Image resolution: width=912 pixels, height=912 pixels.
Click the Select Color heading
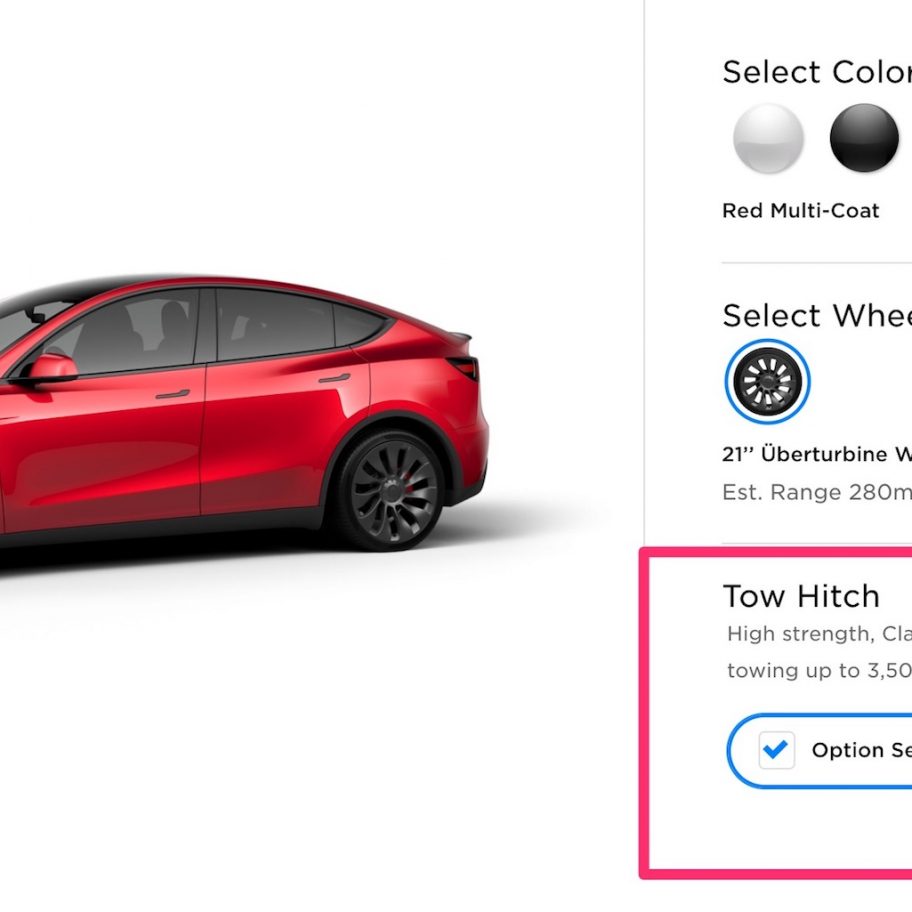point(817,72)
